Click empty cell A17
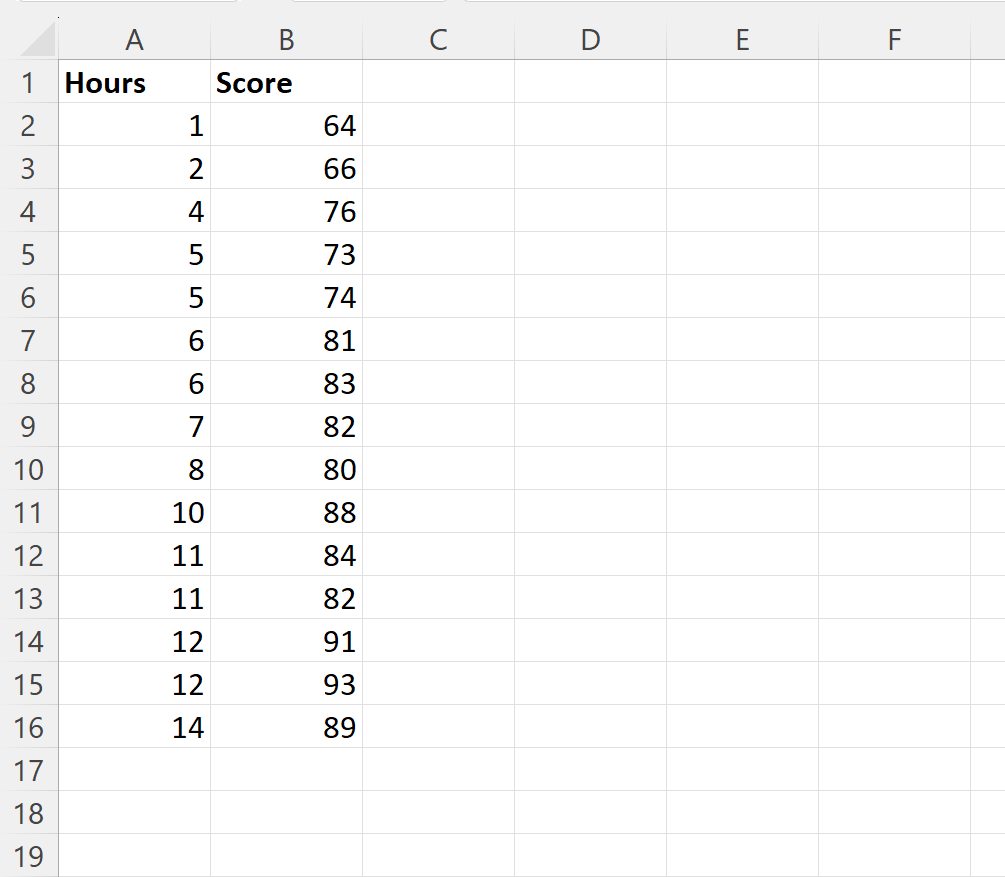This screenshot has width=1005, height=877. pos(135,769)
